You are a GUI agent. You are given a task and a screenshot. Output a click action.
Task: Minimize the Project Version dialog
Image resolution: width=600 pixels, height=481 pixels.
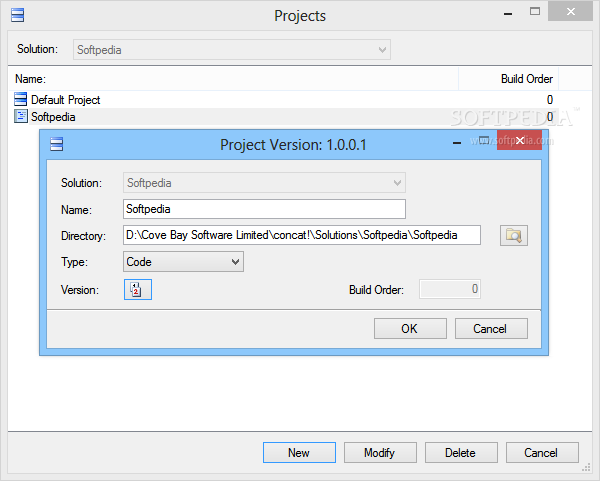click(457, 142)
